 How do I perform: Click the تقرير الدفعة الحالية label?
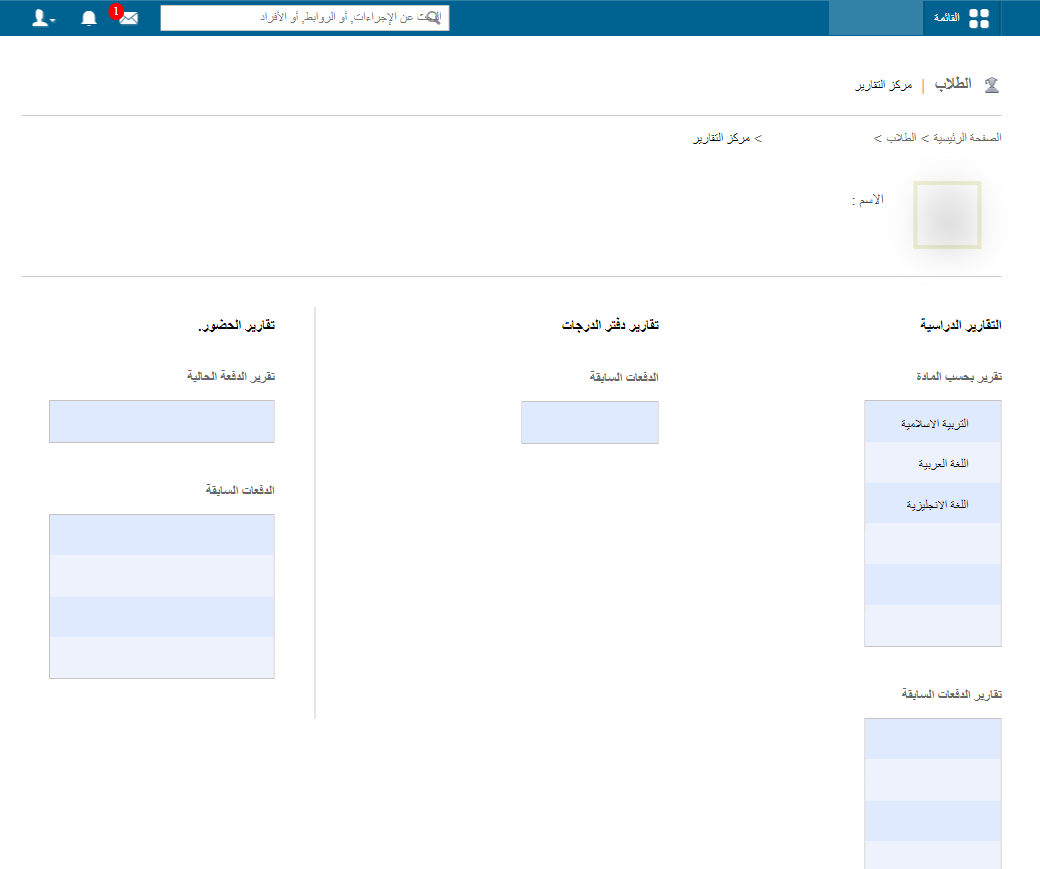pyautogui.click(x=231, y=376)
